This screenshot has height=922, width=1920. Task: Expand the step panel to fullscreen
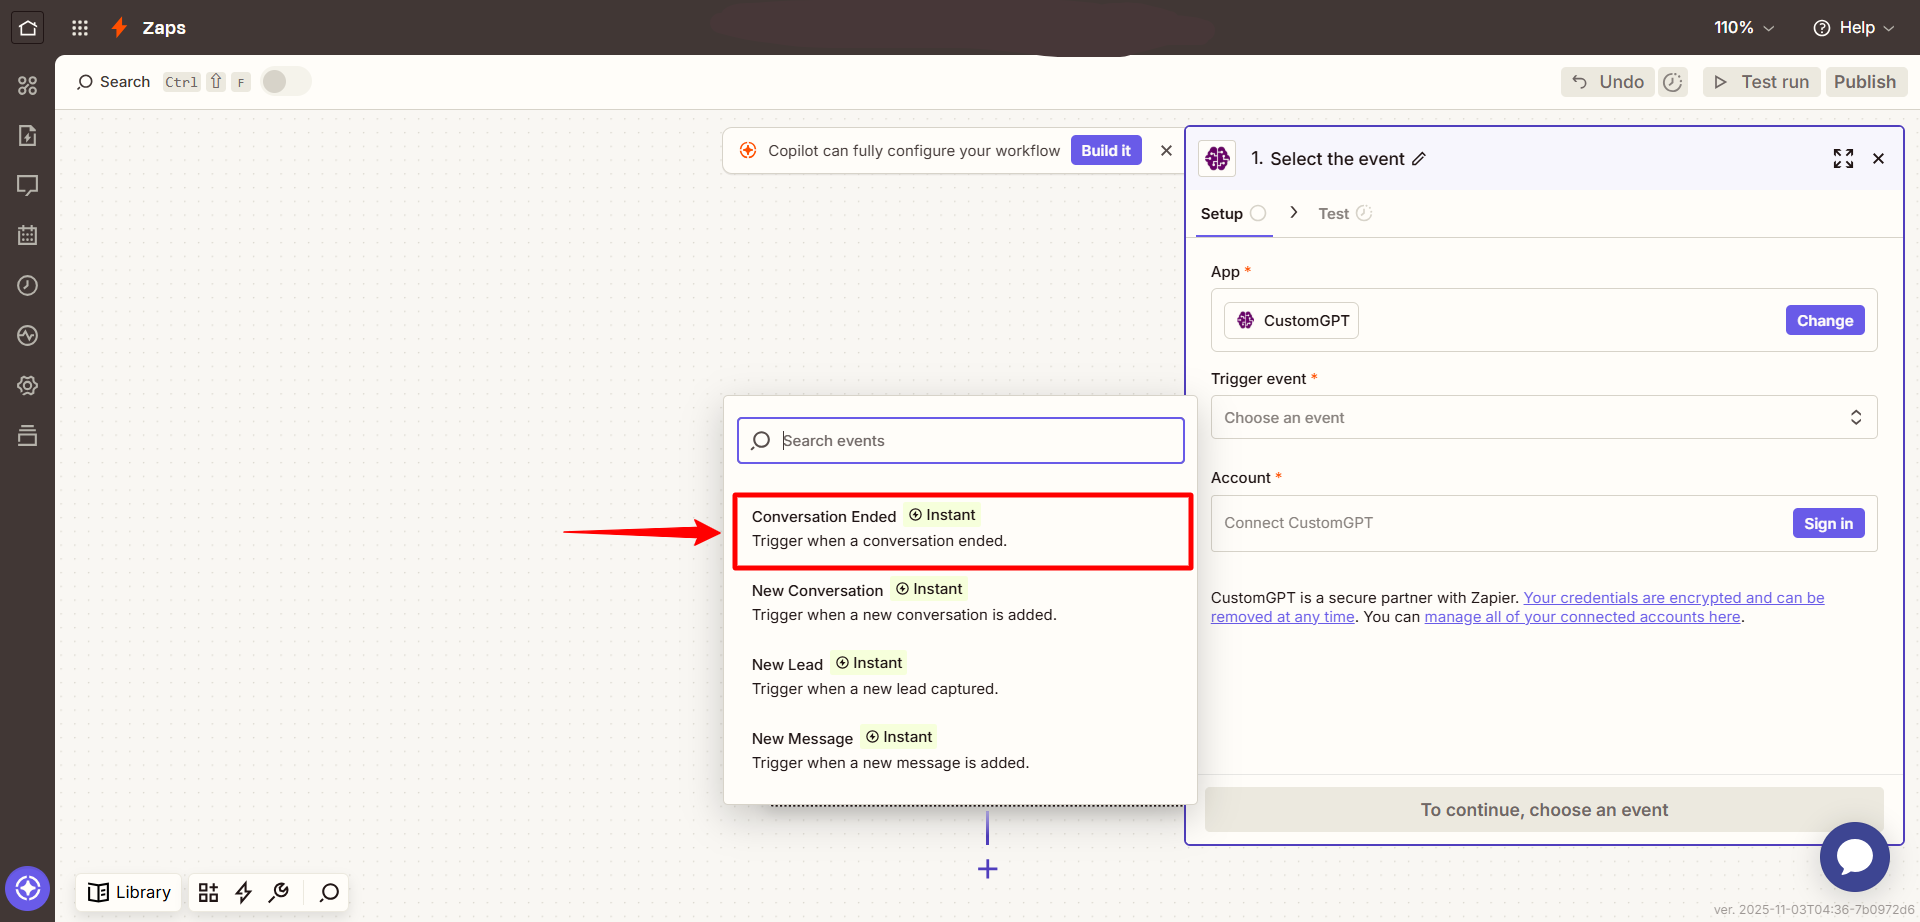pos(1843,159)
